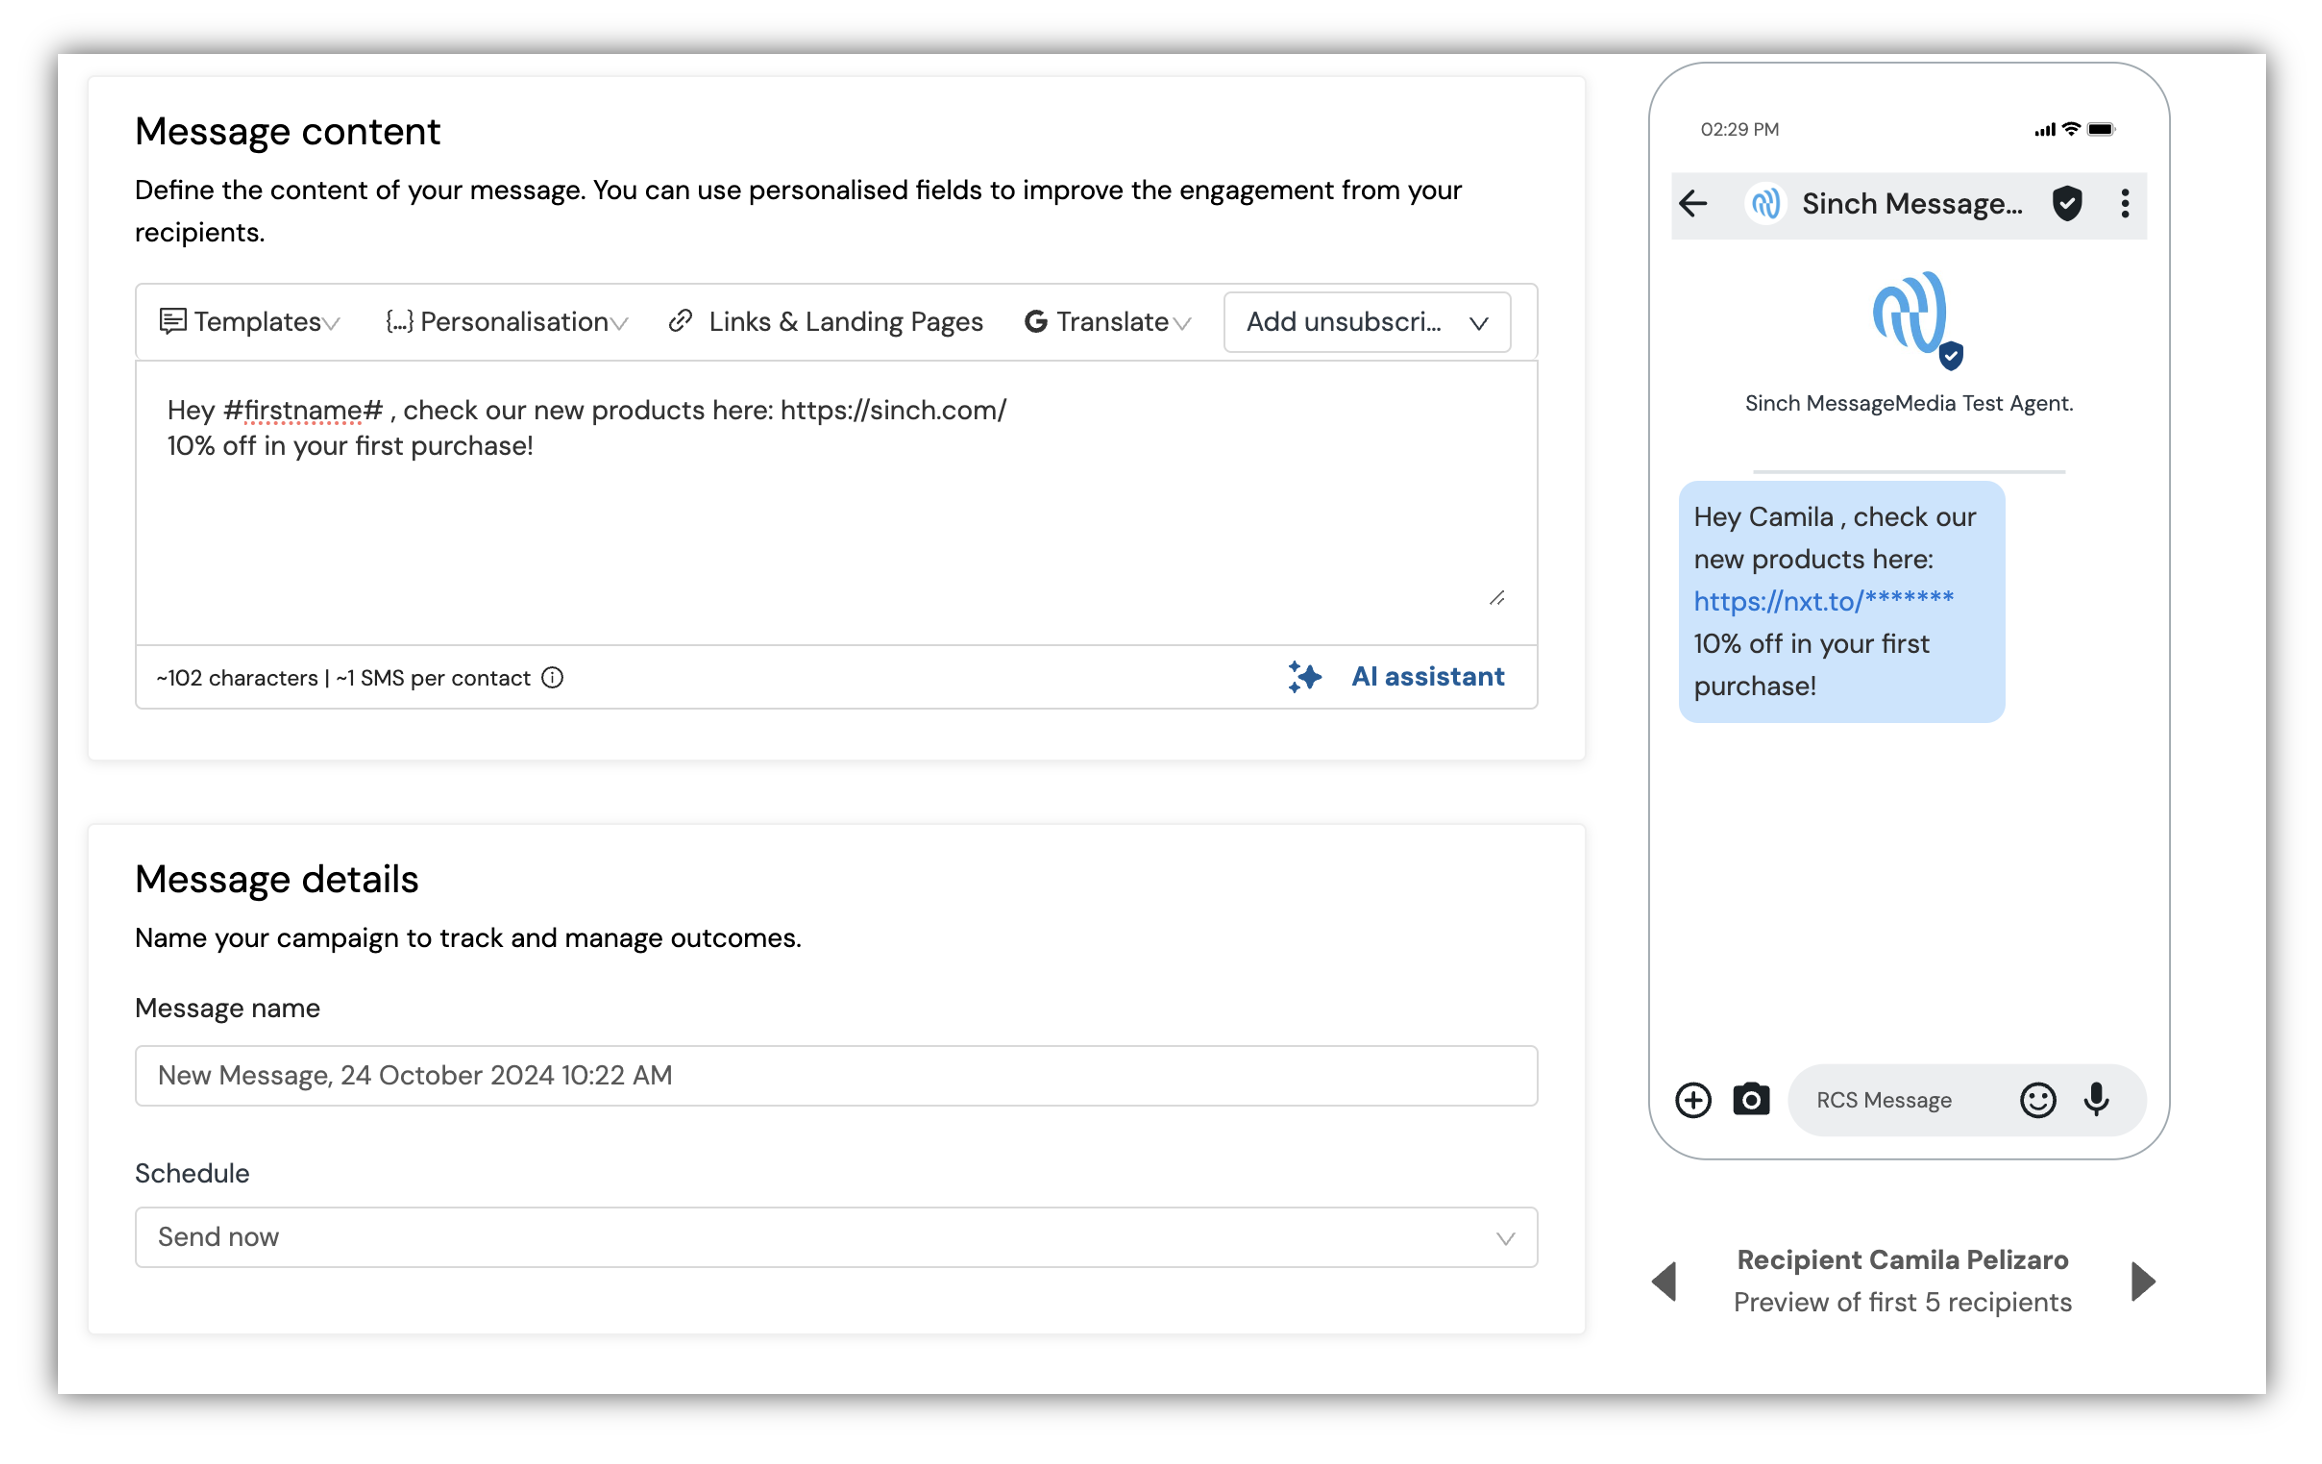The height and width of the screenshot is (1464, 2322).
Task: Click the small Sinch logo in preview header
Action: click(x=1765, y=204)
